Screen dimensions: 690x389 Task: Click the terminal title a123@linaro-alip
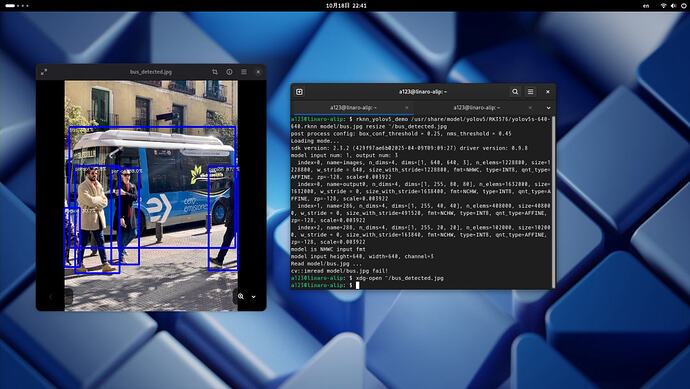click(422, 92)
